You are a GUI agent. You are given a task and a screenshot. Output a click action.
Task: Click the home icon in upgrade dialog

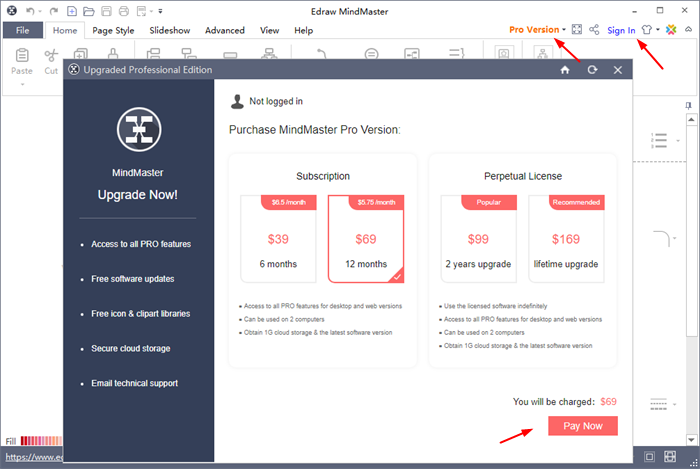pos(565,70)
